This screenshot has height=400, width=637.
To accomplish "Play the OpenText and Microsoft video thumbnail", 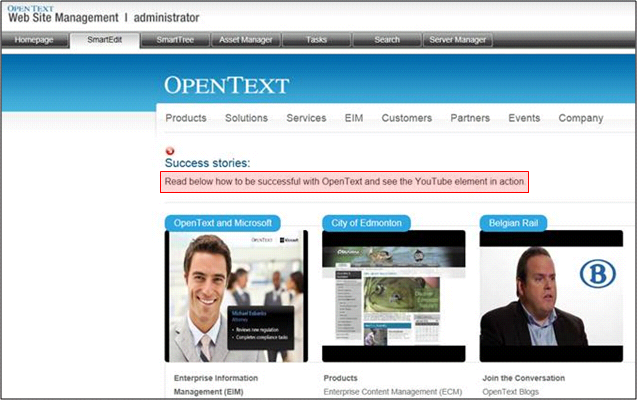I will tap(236, 296).
